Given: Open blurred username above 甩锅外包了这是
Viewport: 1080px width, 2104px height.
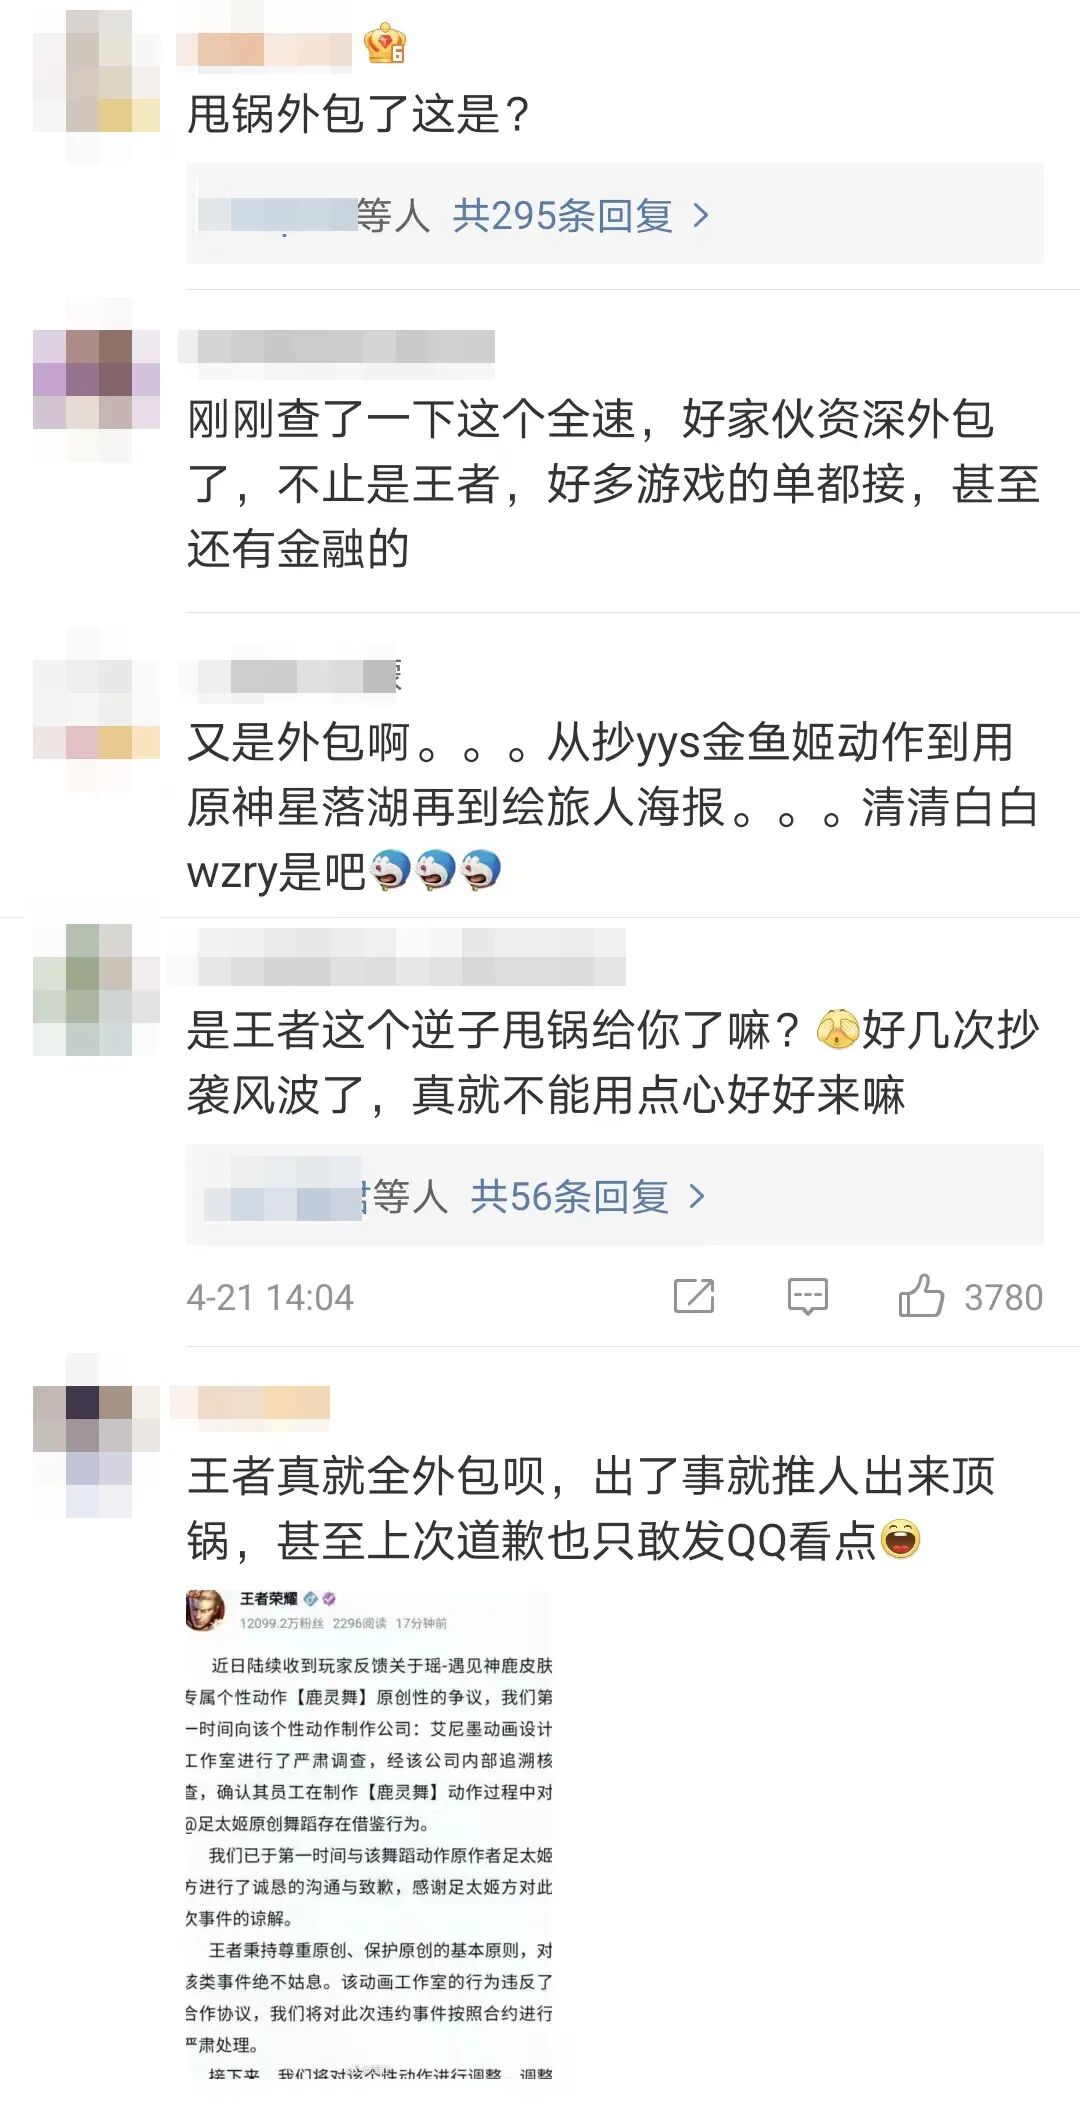Looking at the screenshot, I should coord(265,49).
